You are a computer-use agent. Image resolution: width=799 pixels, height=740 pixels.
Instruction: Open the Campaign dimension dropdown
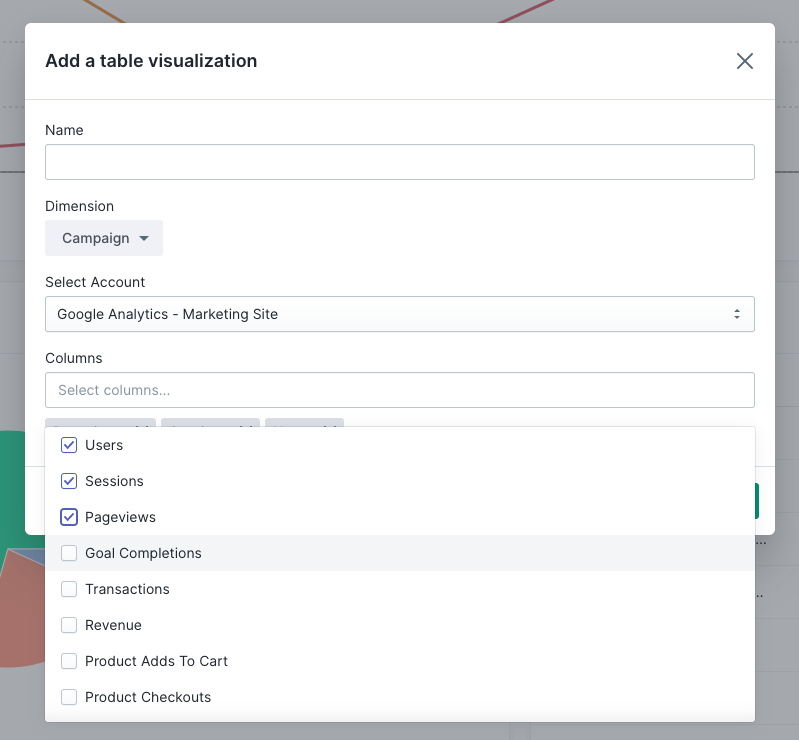click(x=104, y=238)
